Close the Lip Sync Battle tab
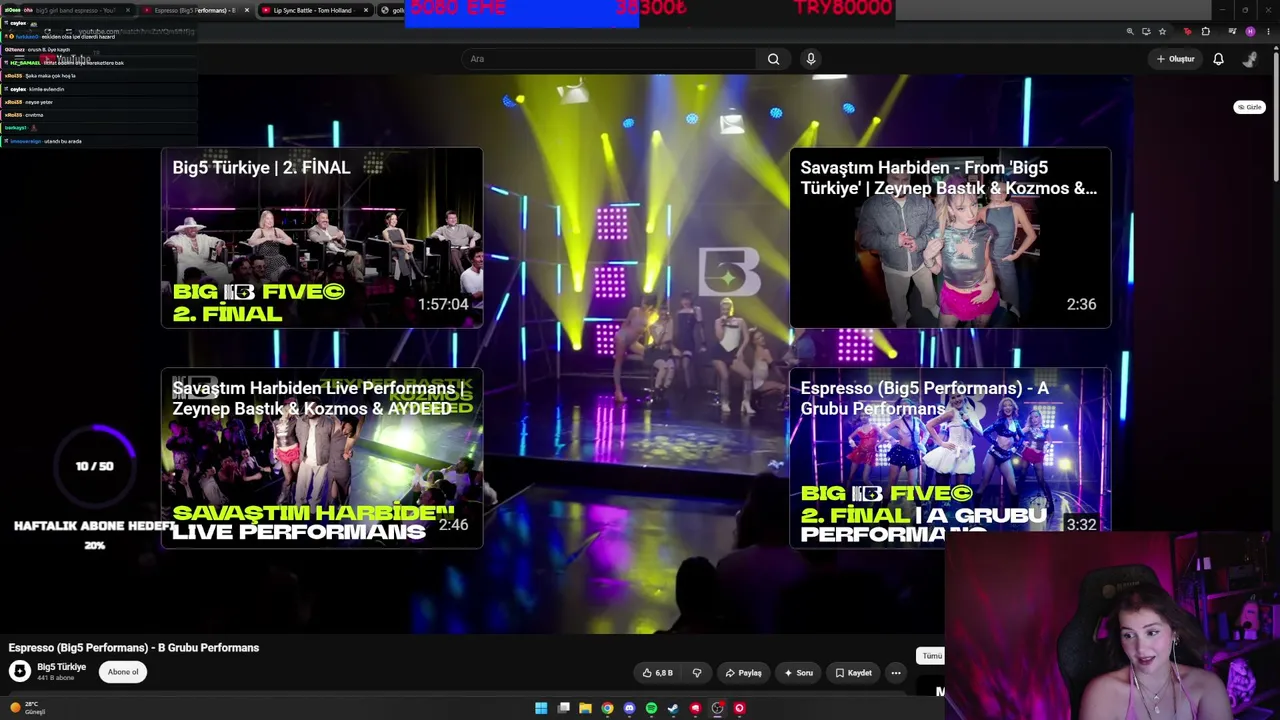This screenshot has width=1280, height=720. point(366,10)
